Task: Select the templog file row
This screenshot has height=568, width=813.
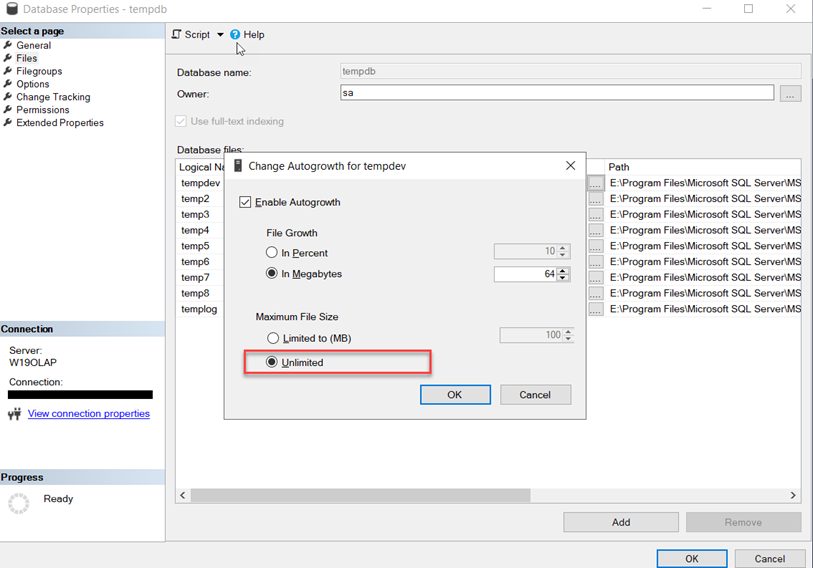Action: (199, 309)
